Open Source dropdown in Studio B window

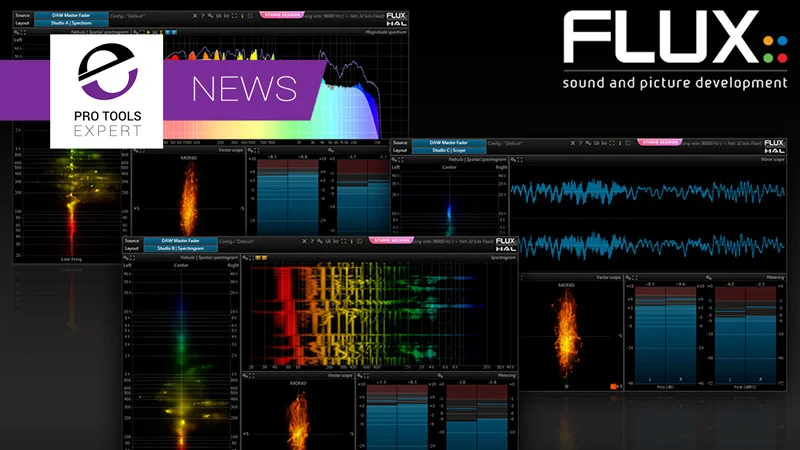[x=181, y=240]
